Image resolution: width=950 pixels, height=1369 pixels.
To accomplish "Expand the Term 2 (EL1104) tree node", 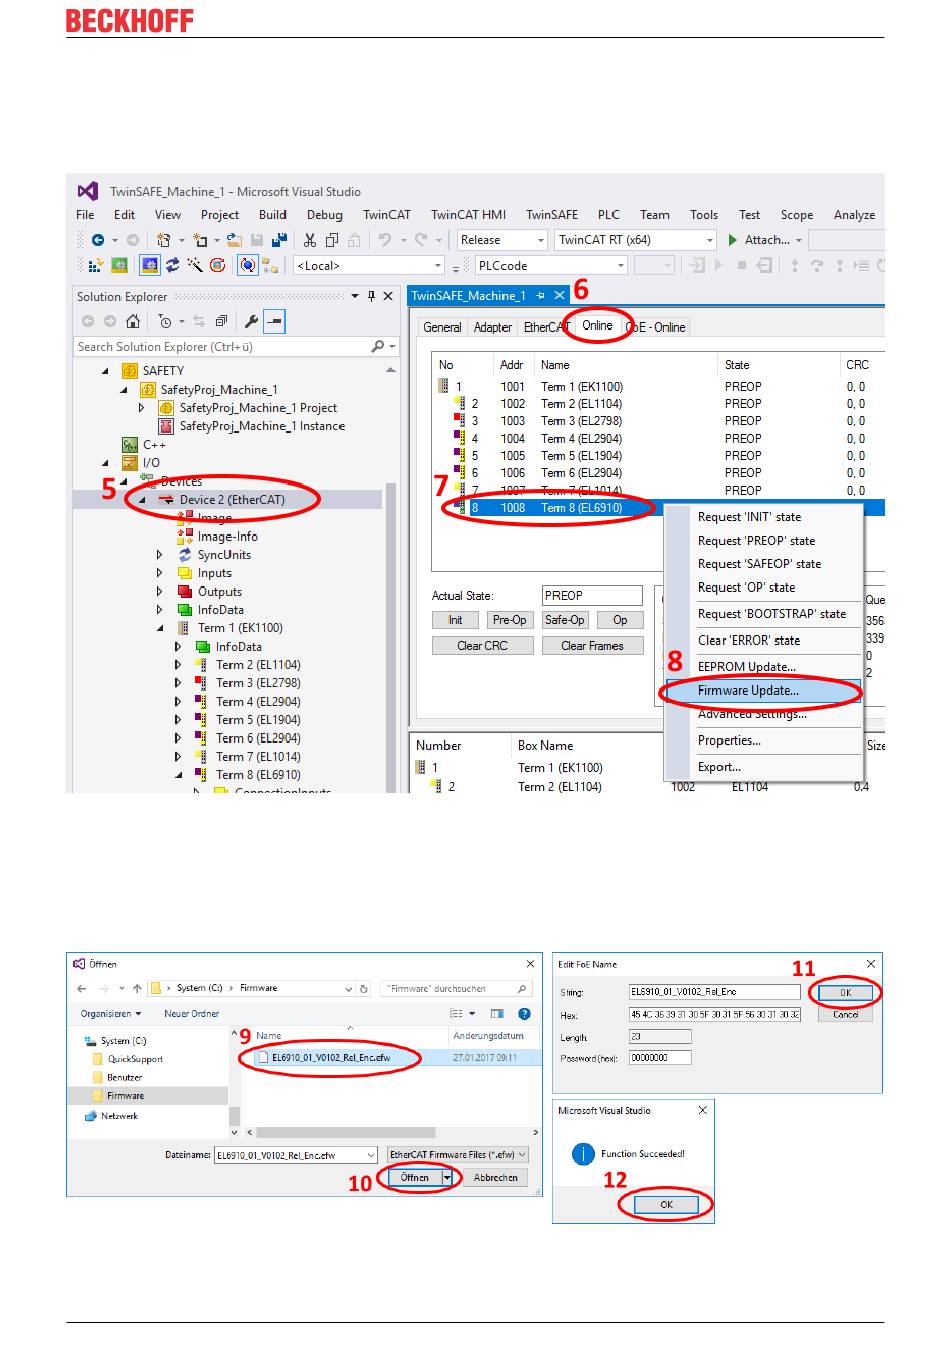I will tap(178, 665).
